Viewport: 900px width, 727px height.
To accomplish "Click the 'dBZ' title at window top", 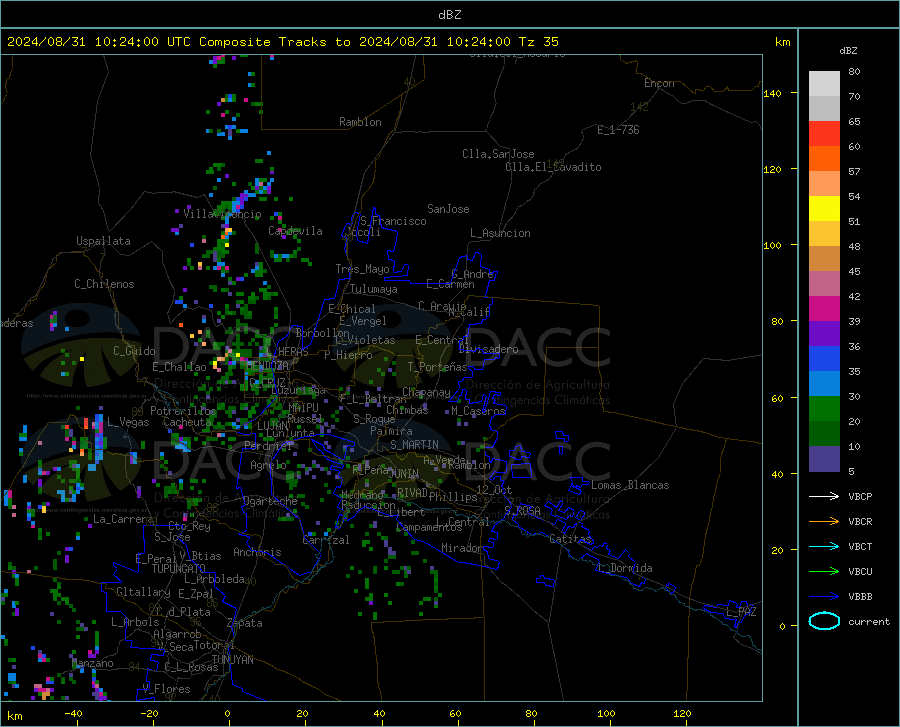I will click(449, 15).
